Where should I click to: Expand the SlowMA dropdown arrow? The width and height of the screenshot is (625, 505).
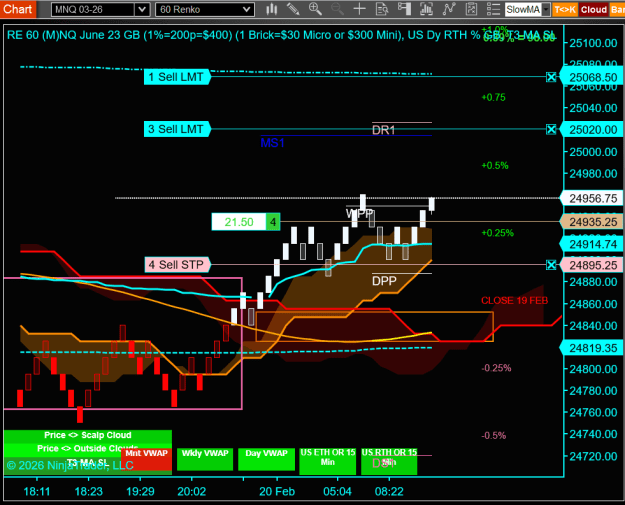pyautogui.click(x=546, y=10)
